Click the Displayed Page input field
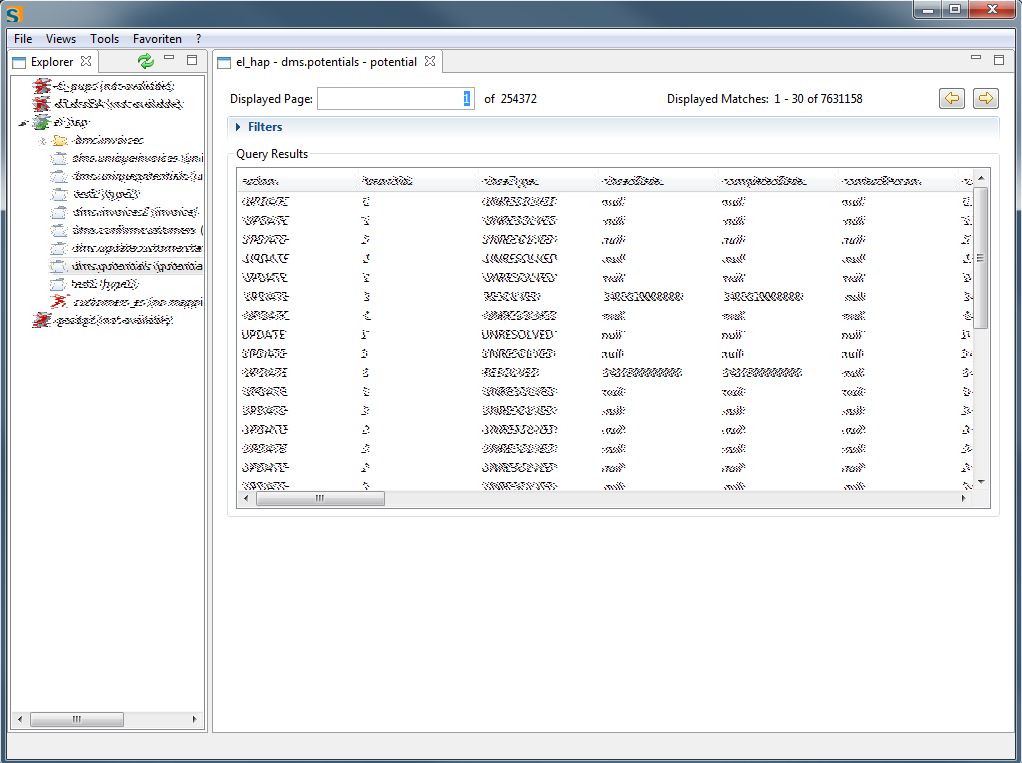 click(396, 98)
